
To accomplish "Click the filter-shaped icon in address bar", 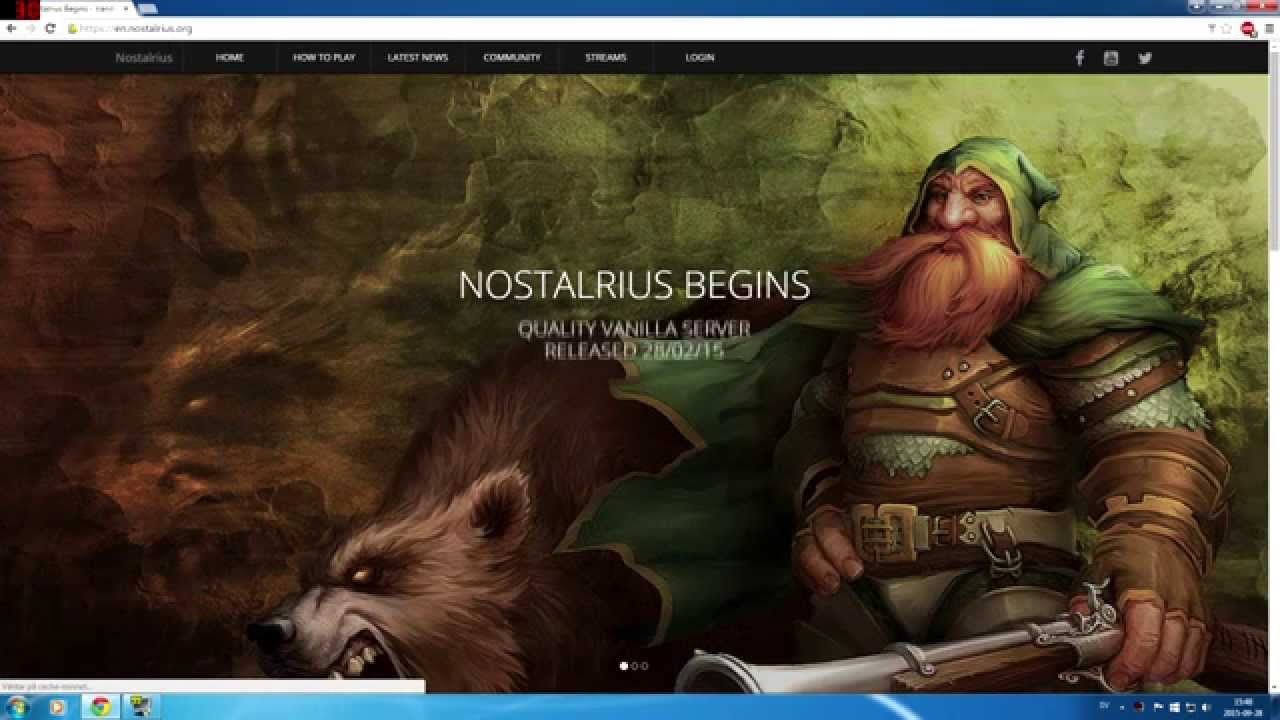I will 1212,29.
